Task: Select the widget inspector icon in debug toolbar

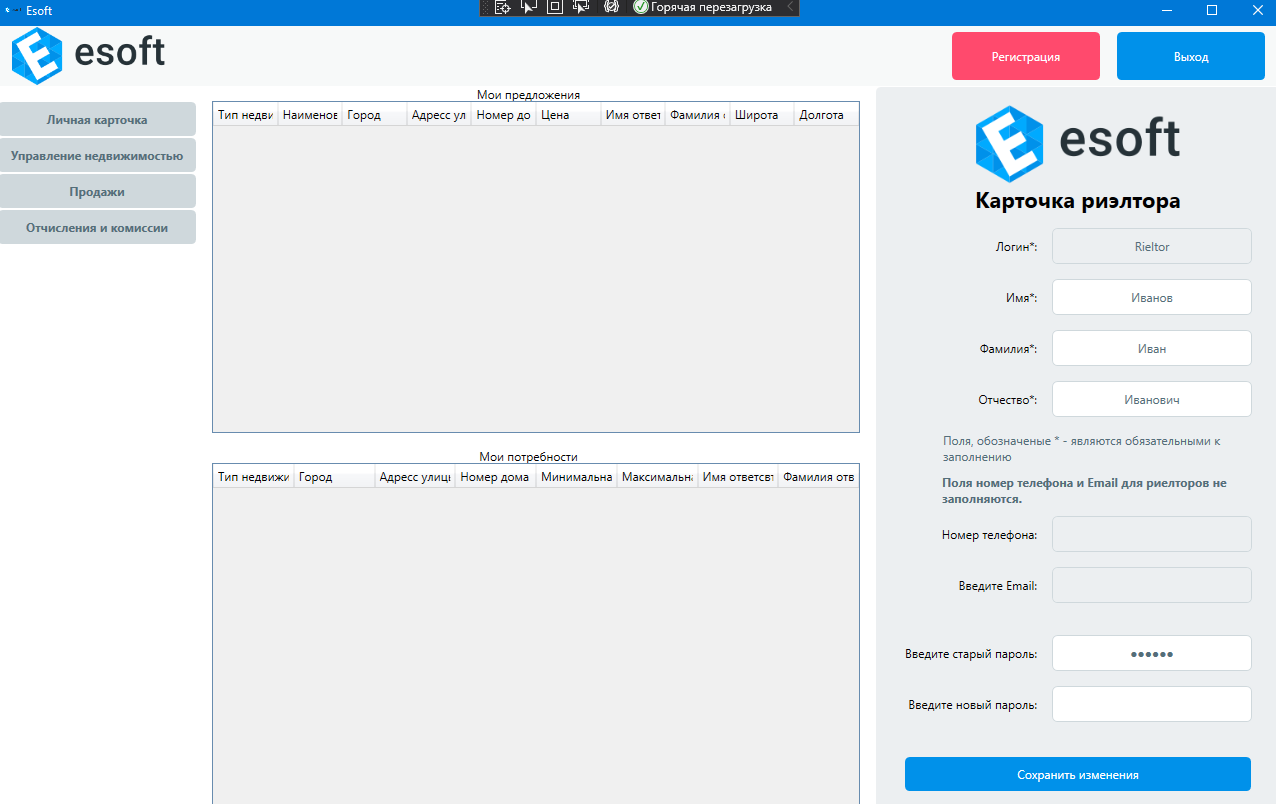Action: [504, 8]
